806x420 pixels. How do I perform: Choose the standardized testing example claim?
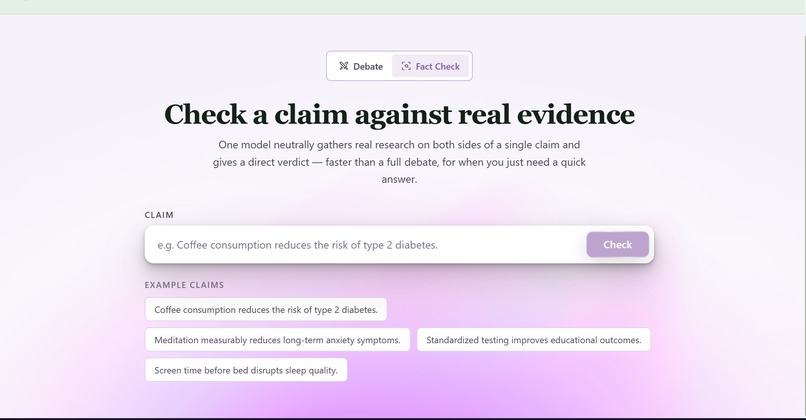tap(534, 340)
